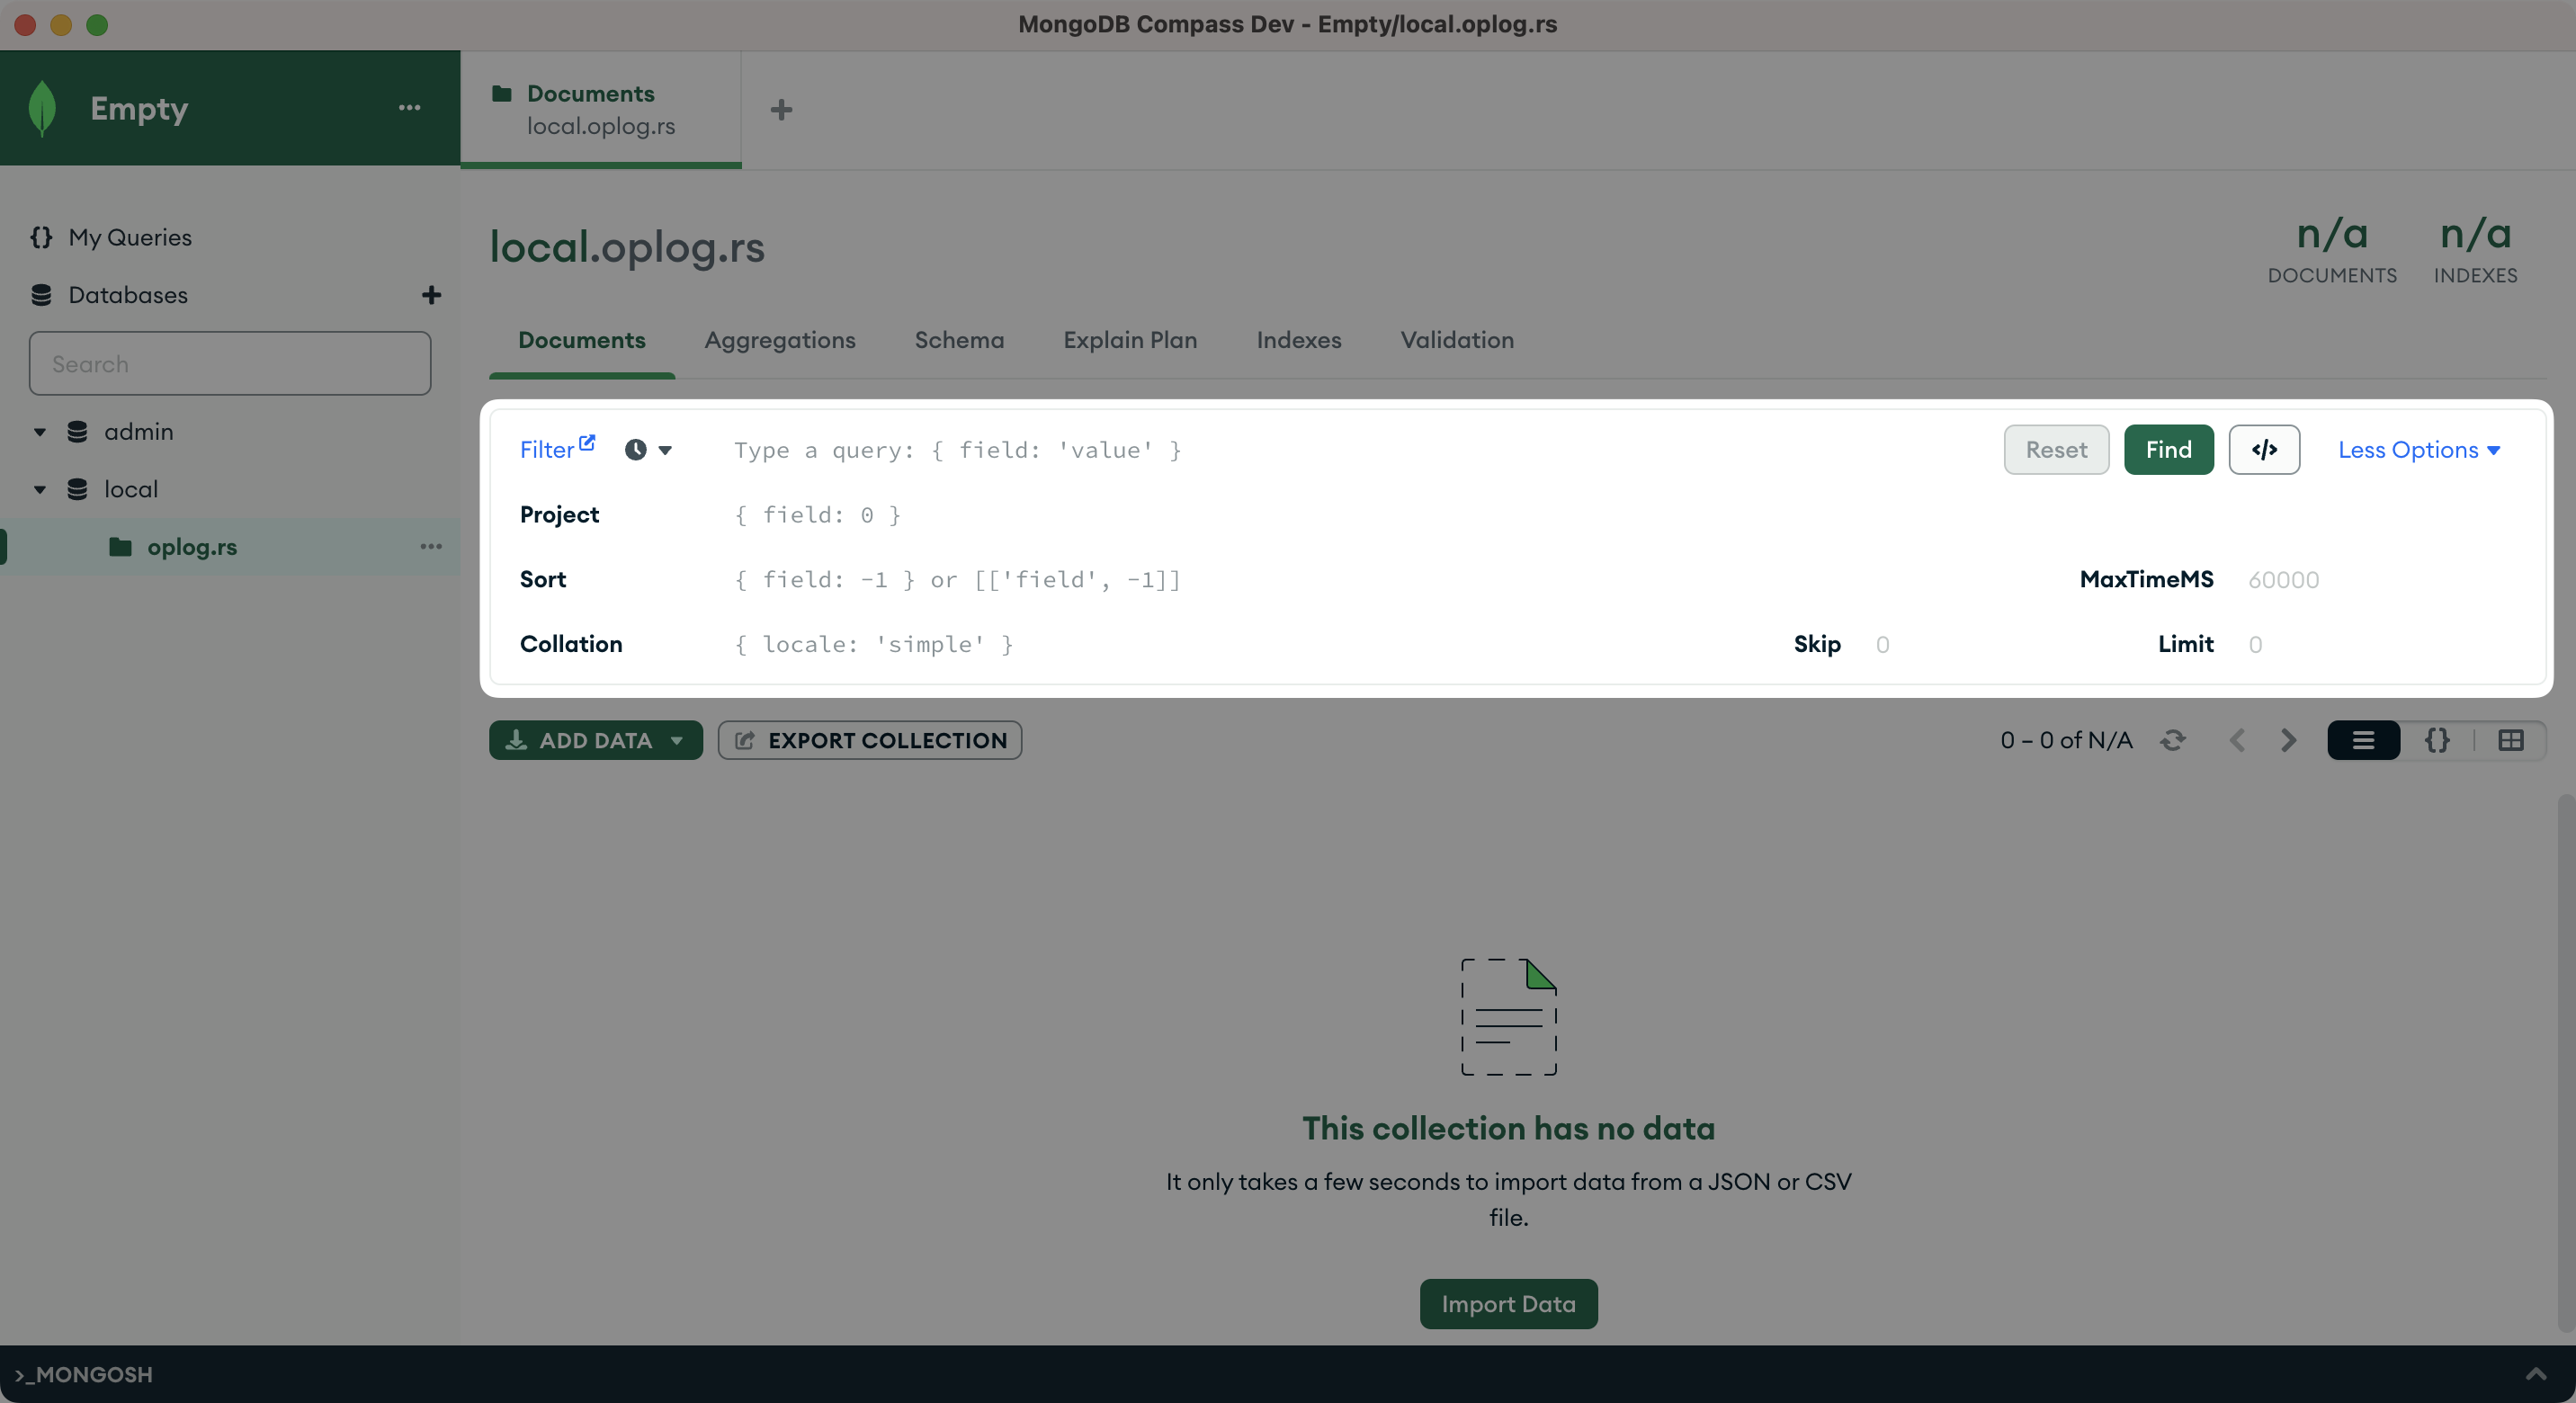Click the refresh documents icon

coord(2172,740)
